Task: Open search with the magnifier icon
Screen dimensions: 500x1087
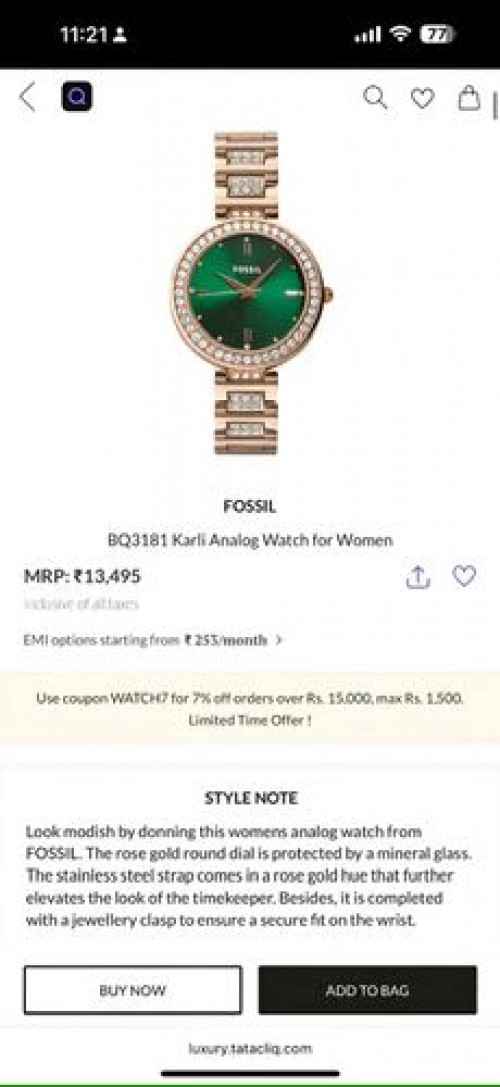Action: 375,98
